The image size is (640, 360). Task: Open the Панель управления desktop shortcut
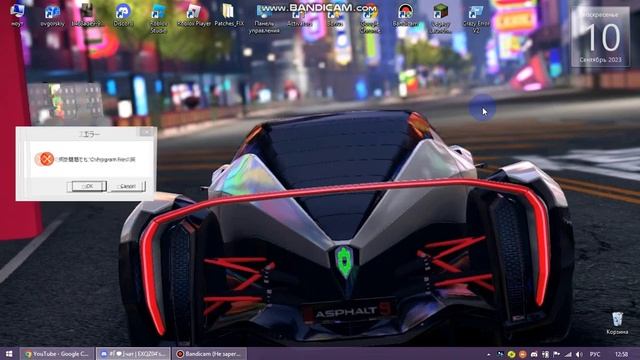[264, 18]
